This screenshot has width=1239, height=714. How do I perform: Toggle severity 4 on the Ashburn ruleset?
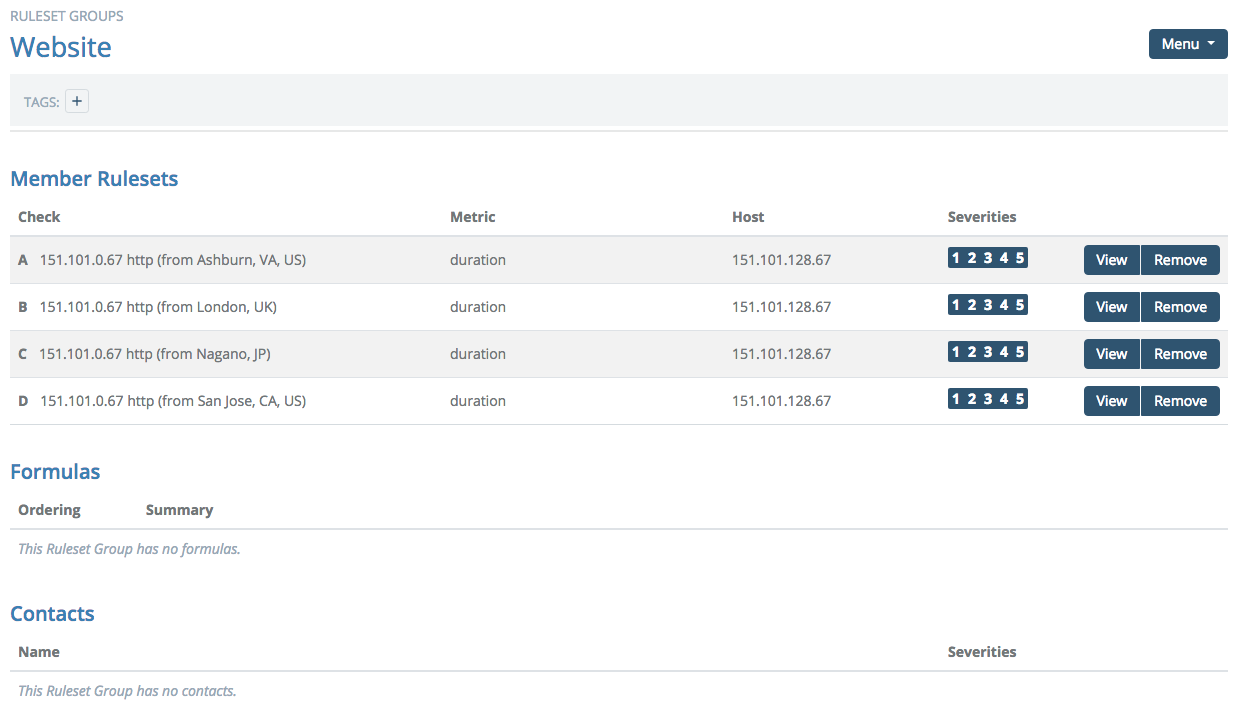[x=1002, y=257]
